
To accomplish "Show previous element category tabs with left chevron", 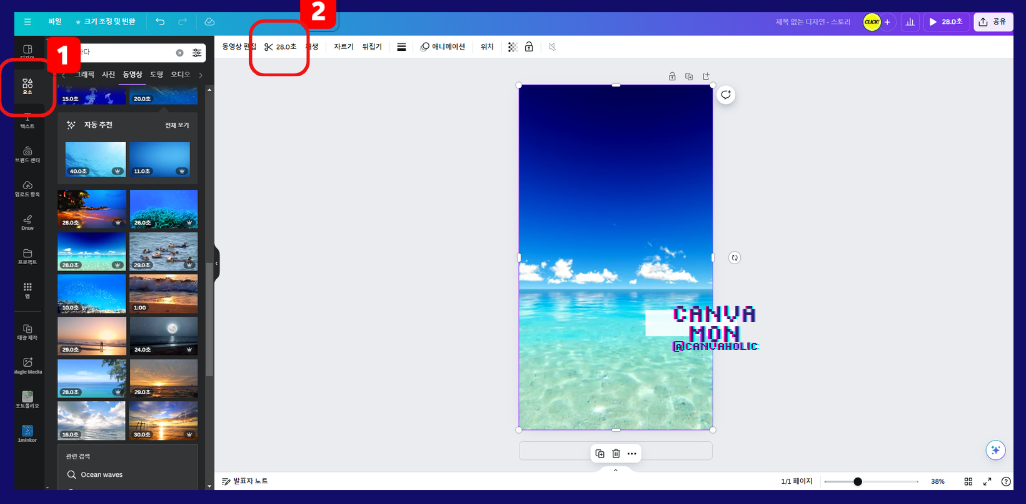I will coord(63,75).
